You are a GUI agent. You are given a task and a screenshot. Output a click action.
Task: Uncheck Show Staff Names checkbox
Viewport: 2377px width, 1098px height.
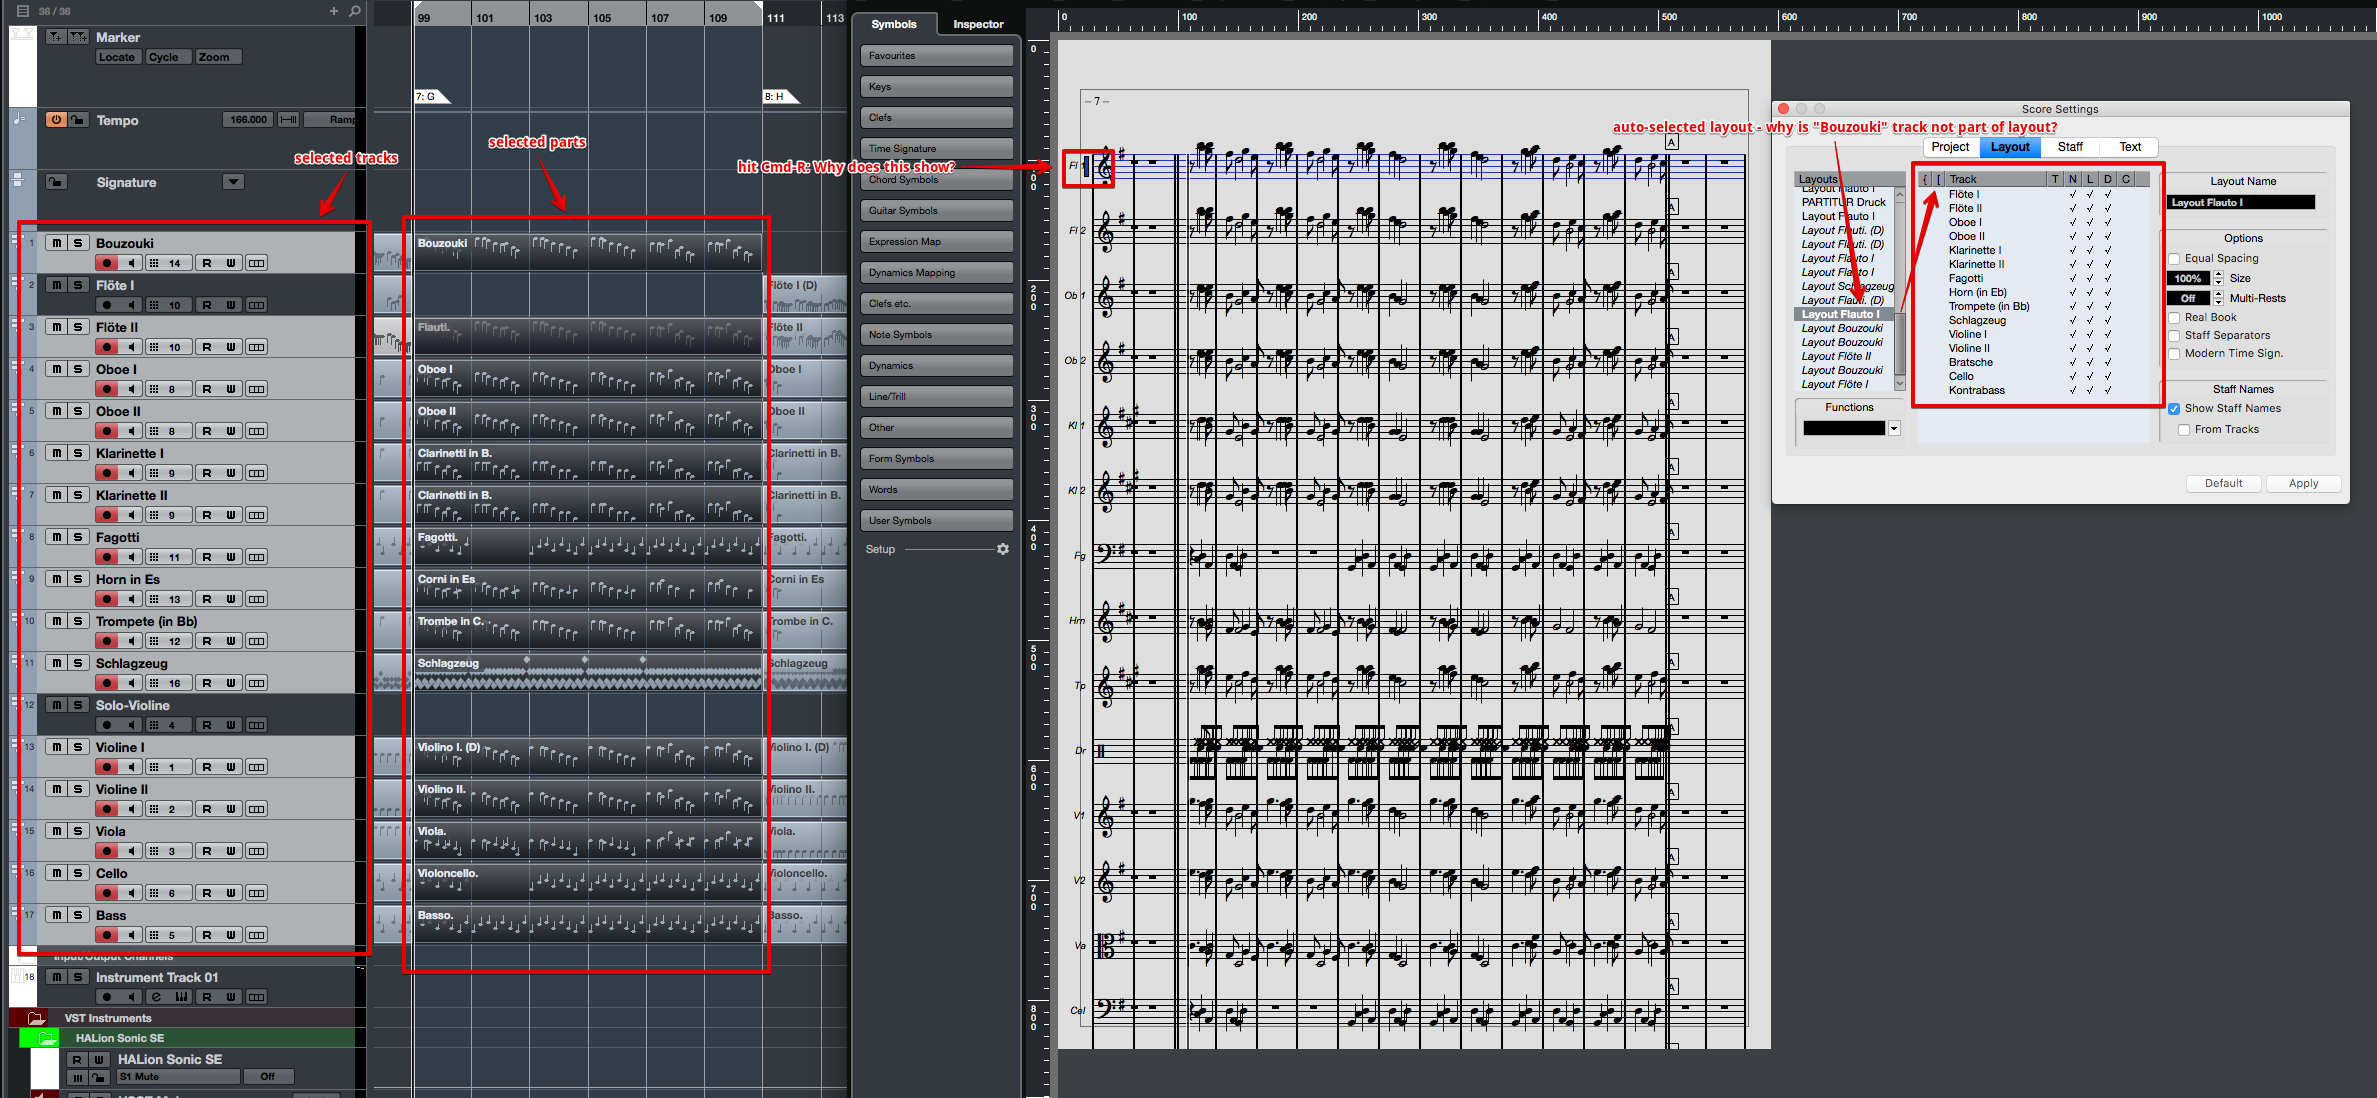pos(2174,408)
